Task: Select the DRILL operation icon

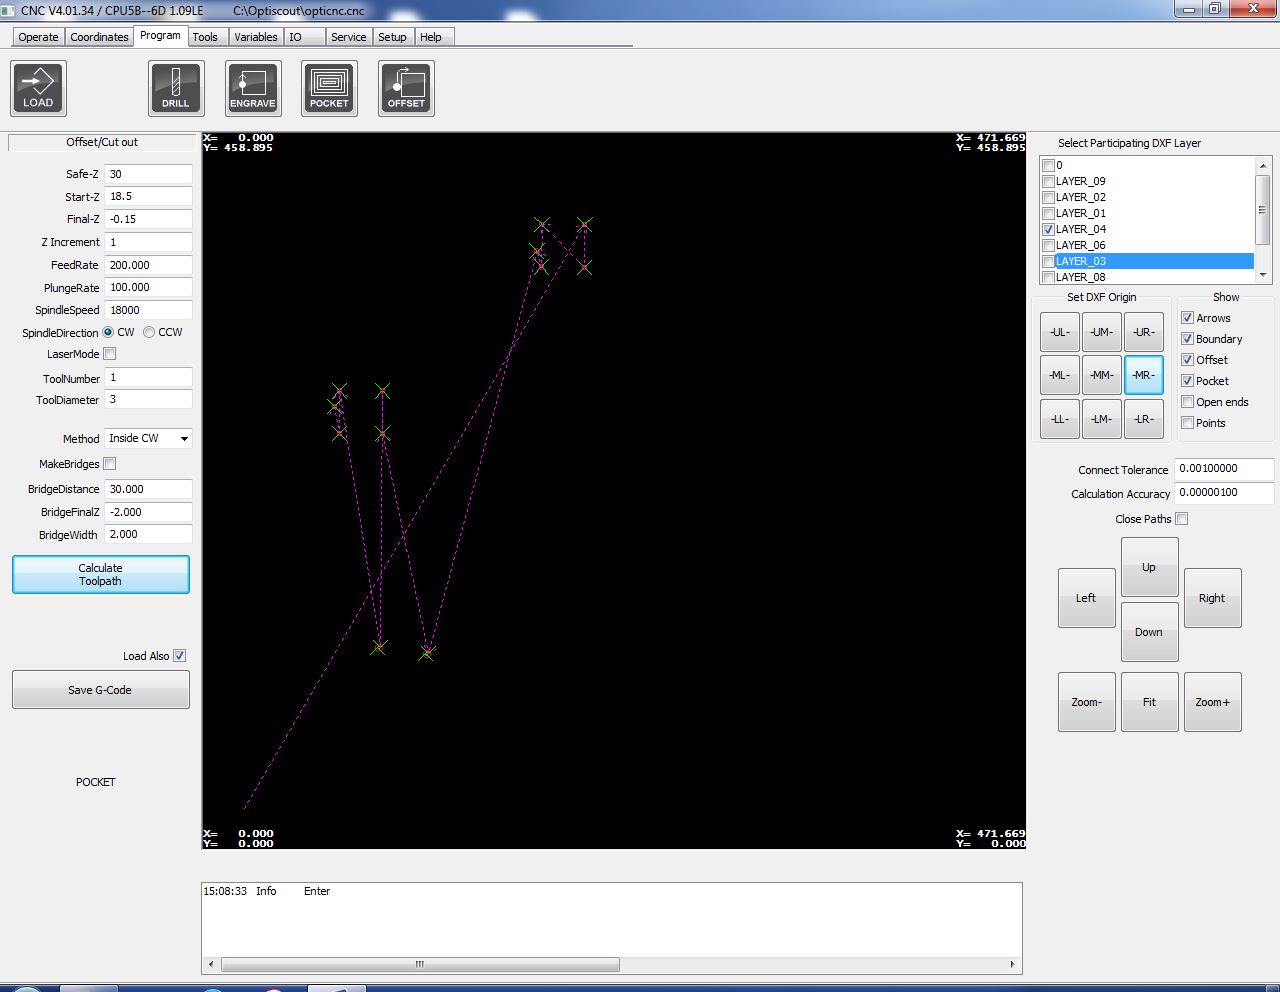Action: click(176, 88)
